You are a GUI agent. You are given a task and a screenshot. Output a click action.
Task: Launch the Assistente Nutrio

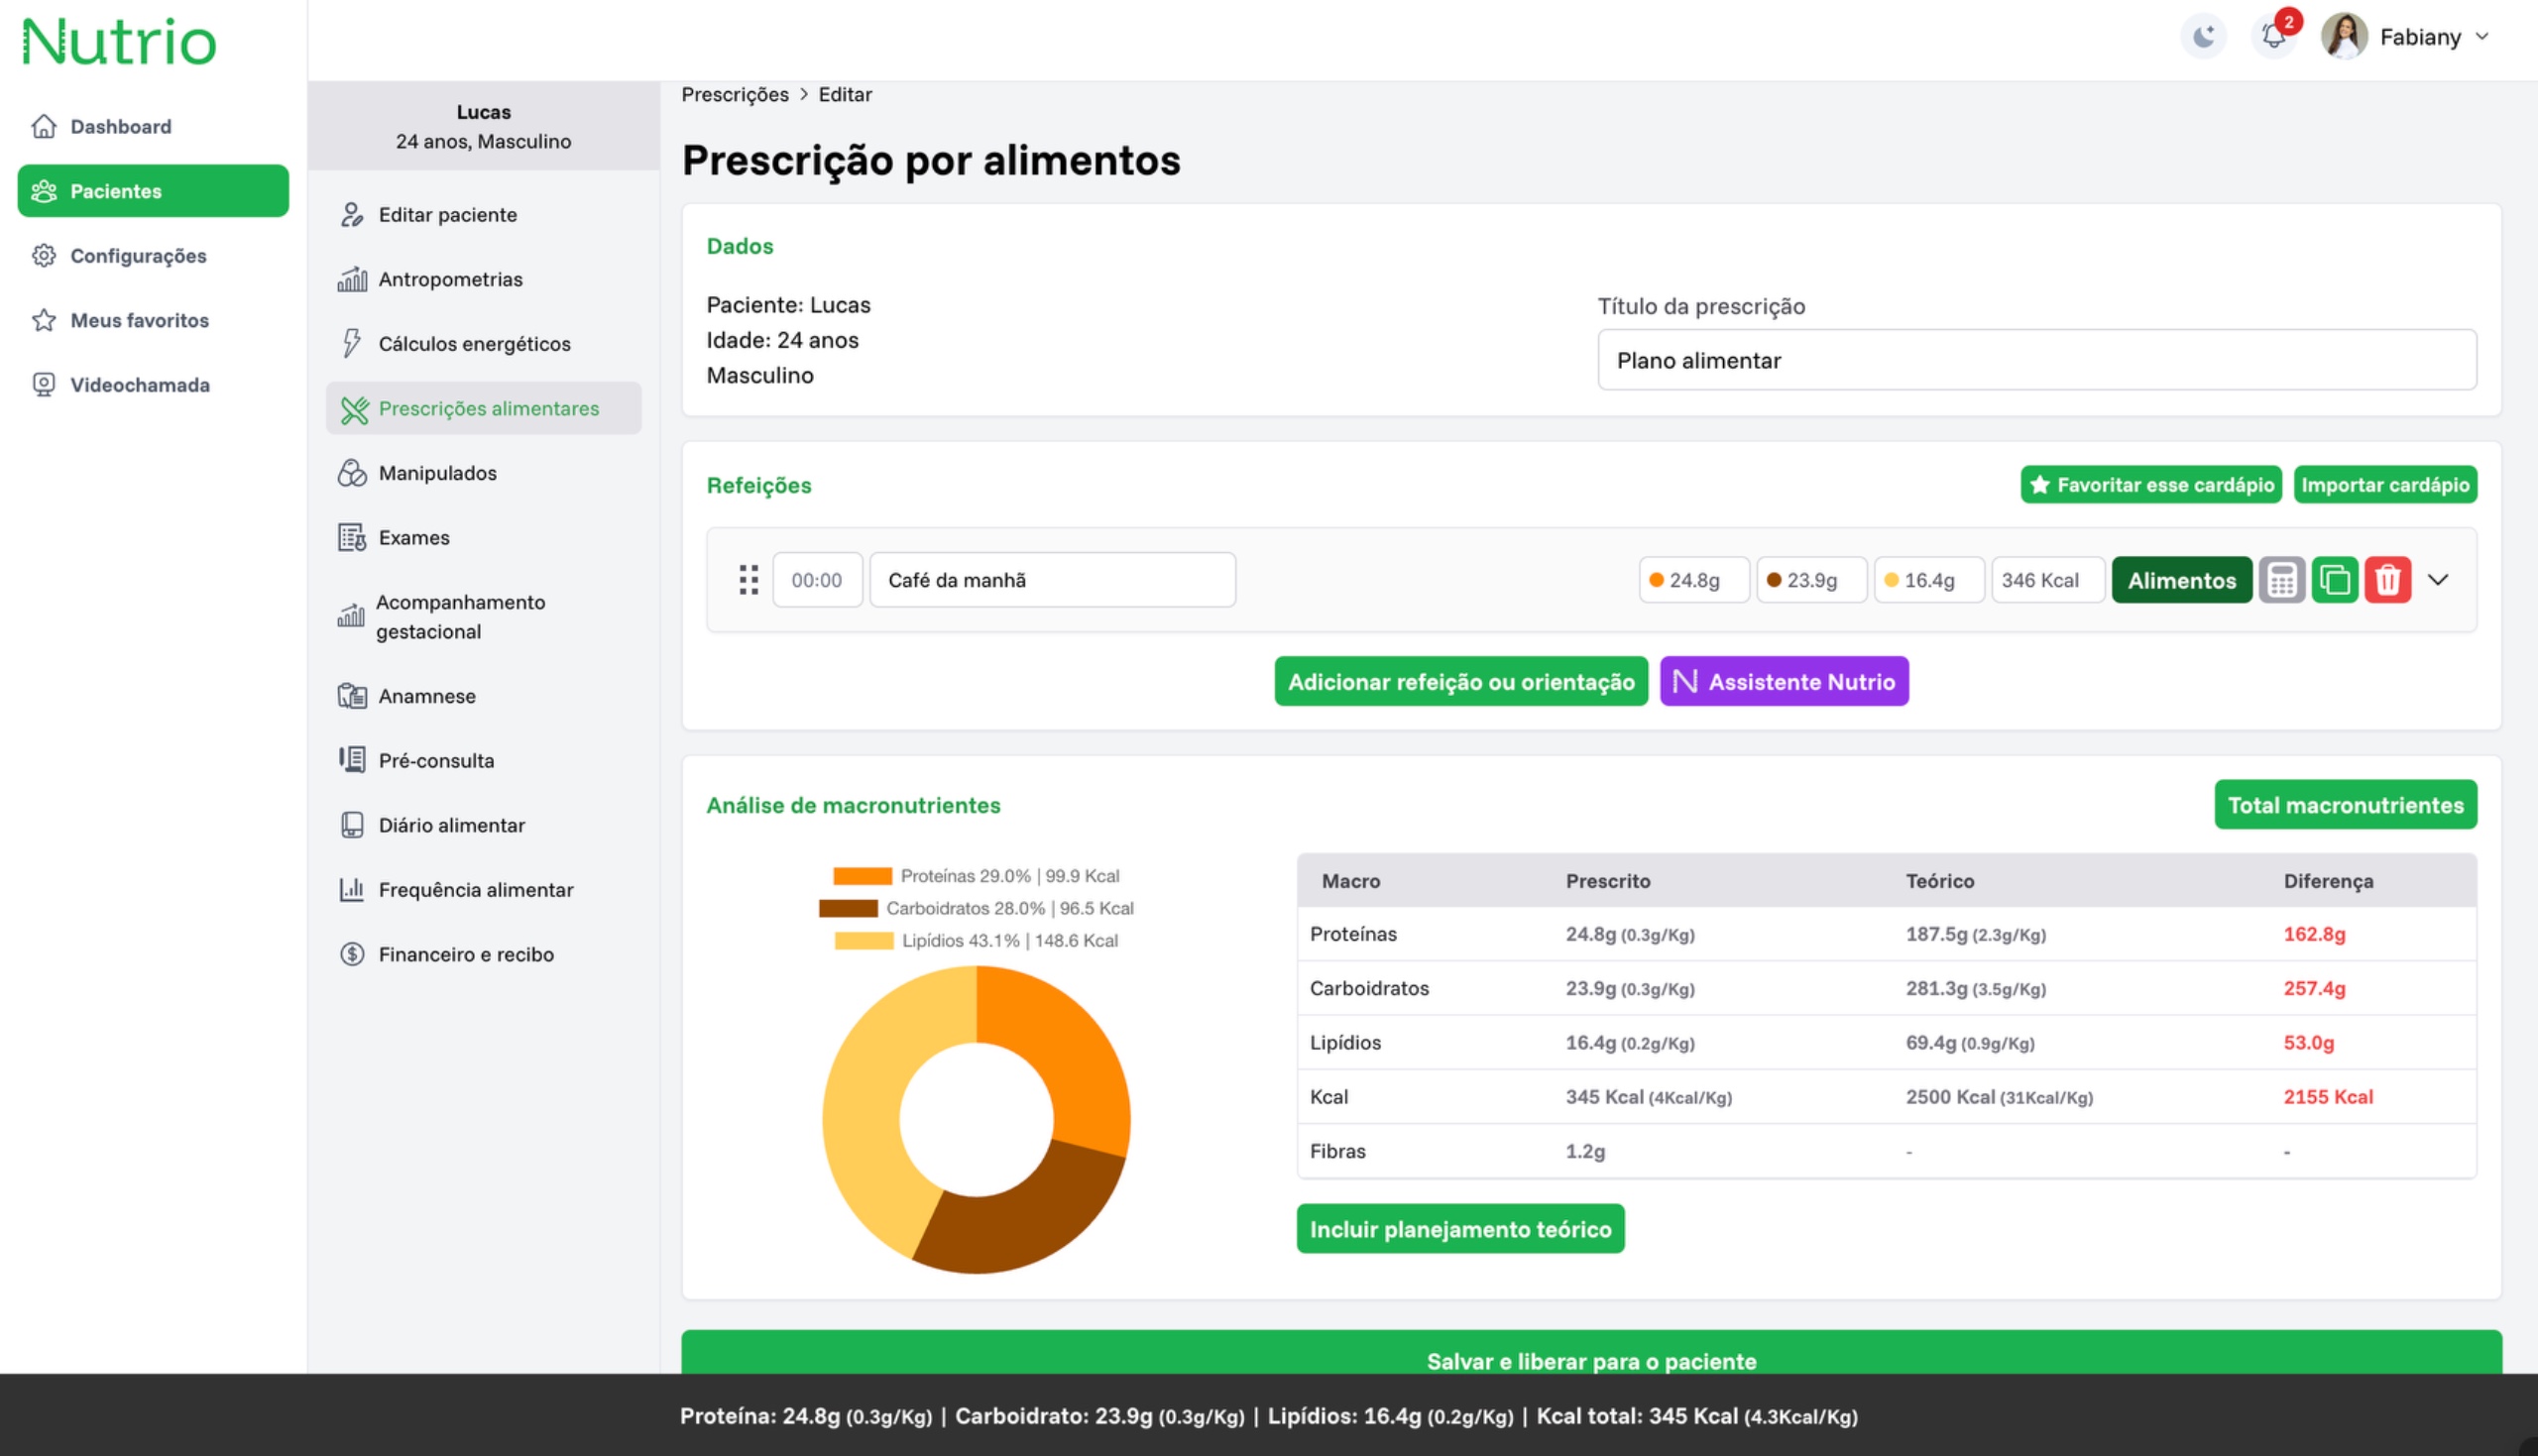tap(1784, 681)
